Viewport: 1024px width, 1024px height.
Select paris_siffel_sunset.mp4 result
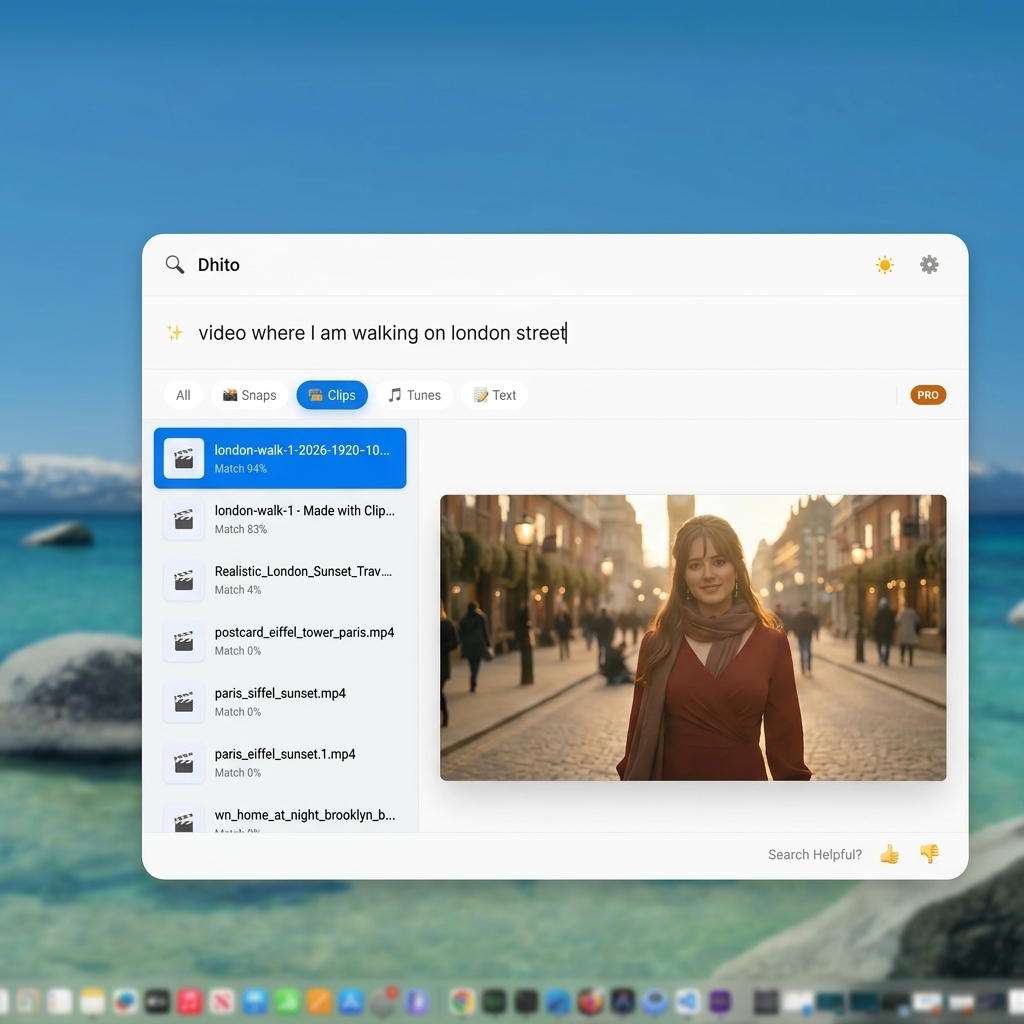coord(280,702)
